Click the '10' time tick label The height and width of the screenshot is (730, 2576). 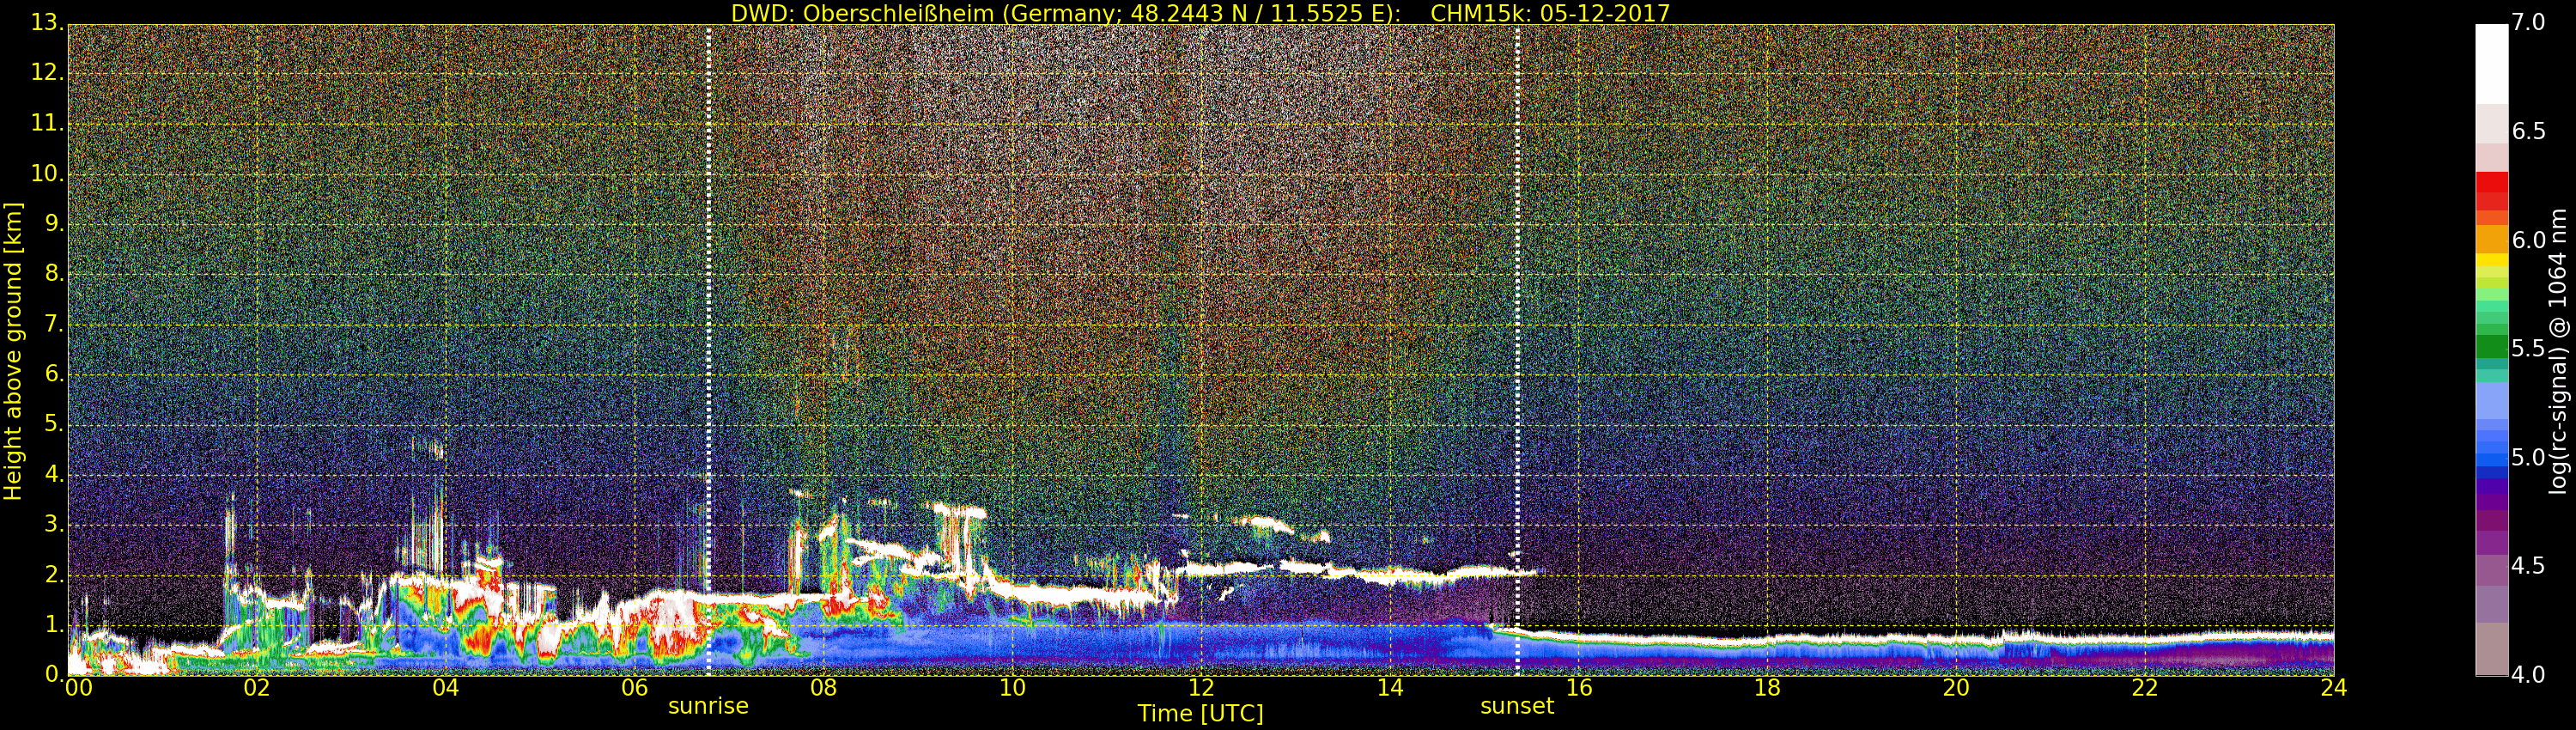click(1012, 688)
